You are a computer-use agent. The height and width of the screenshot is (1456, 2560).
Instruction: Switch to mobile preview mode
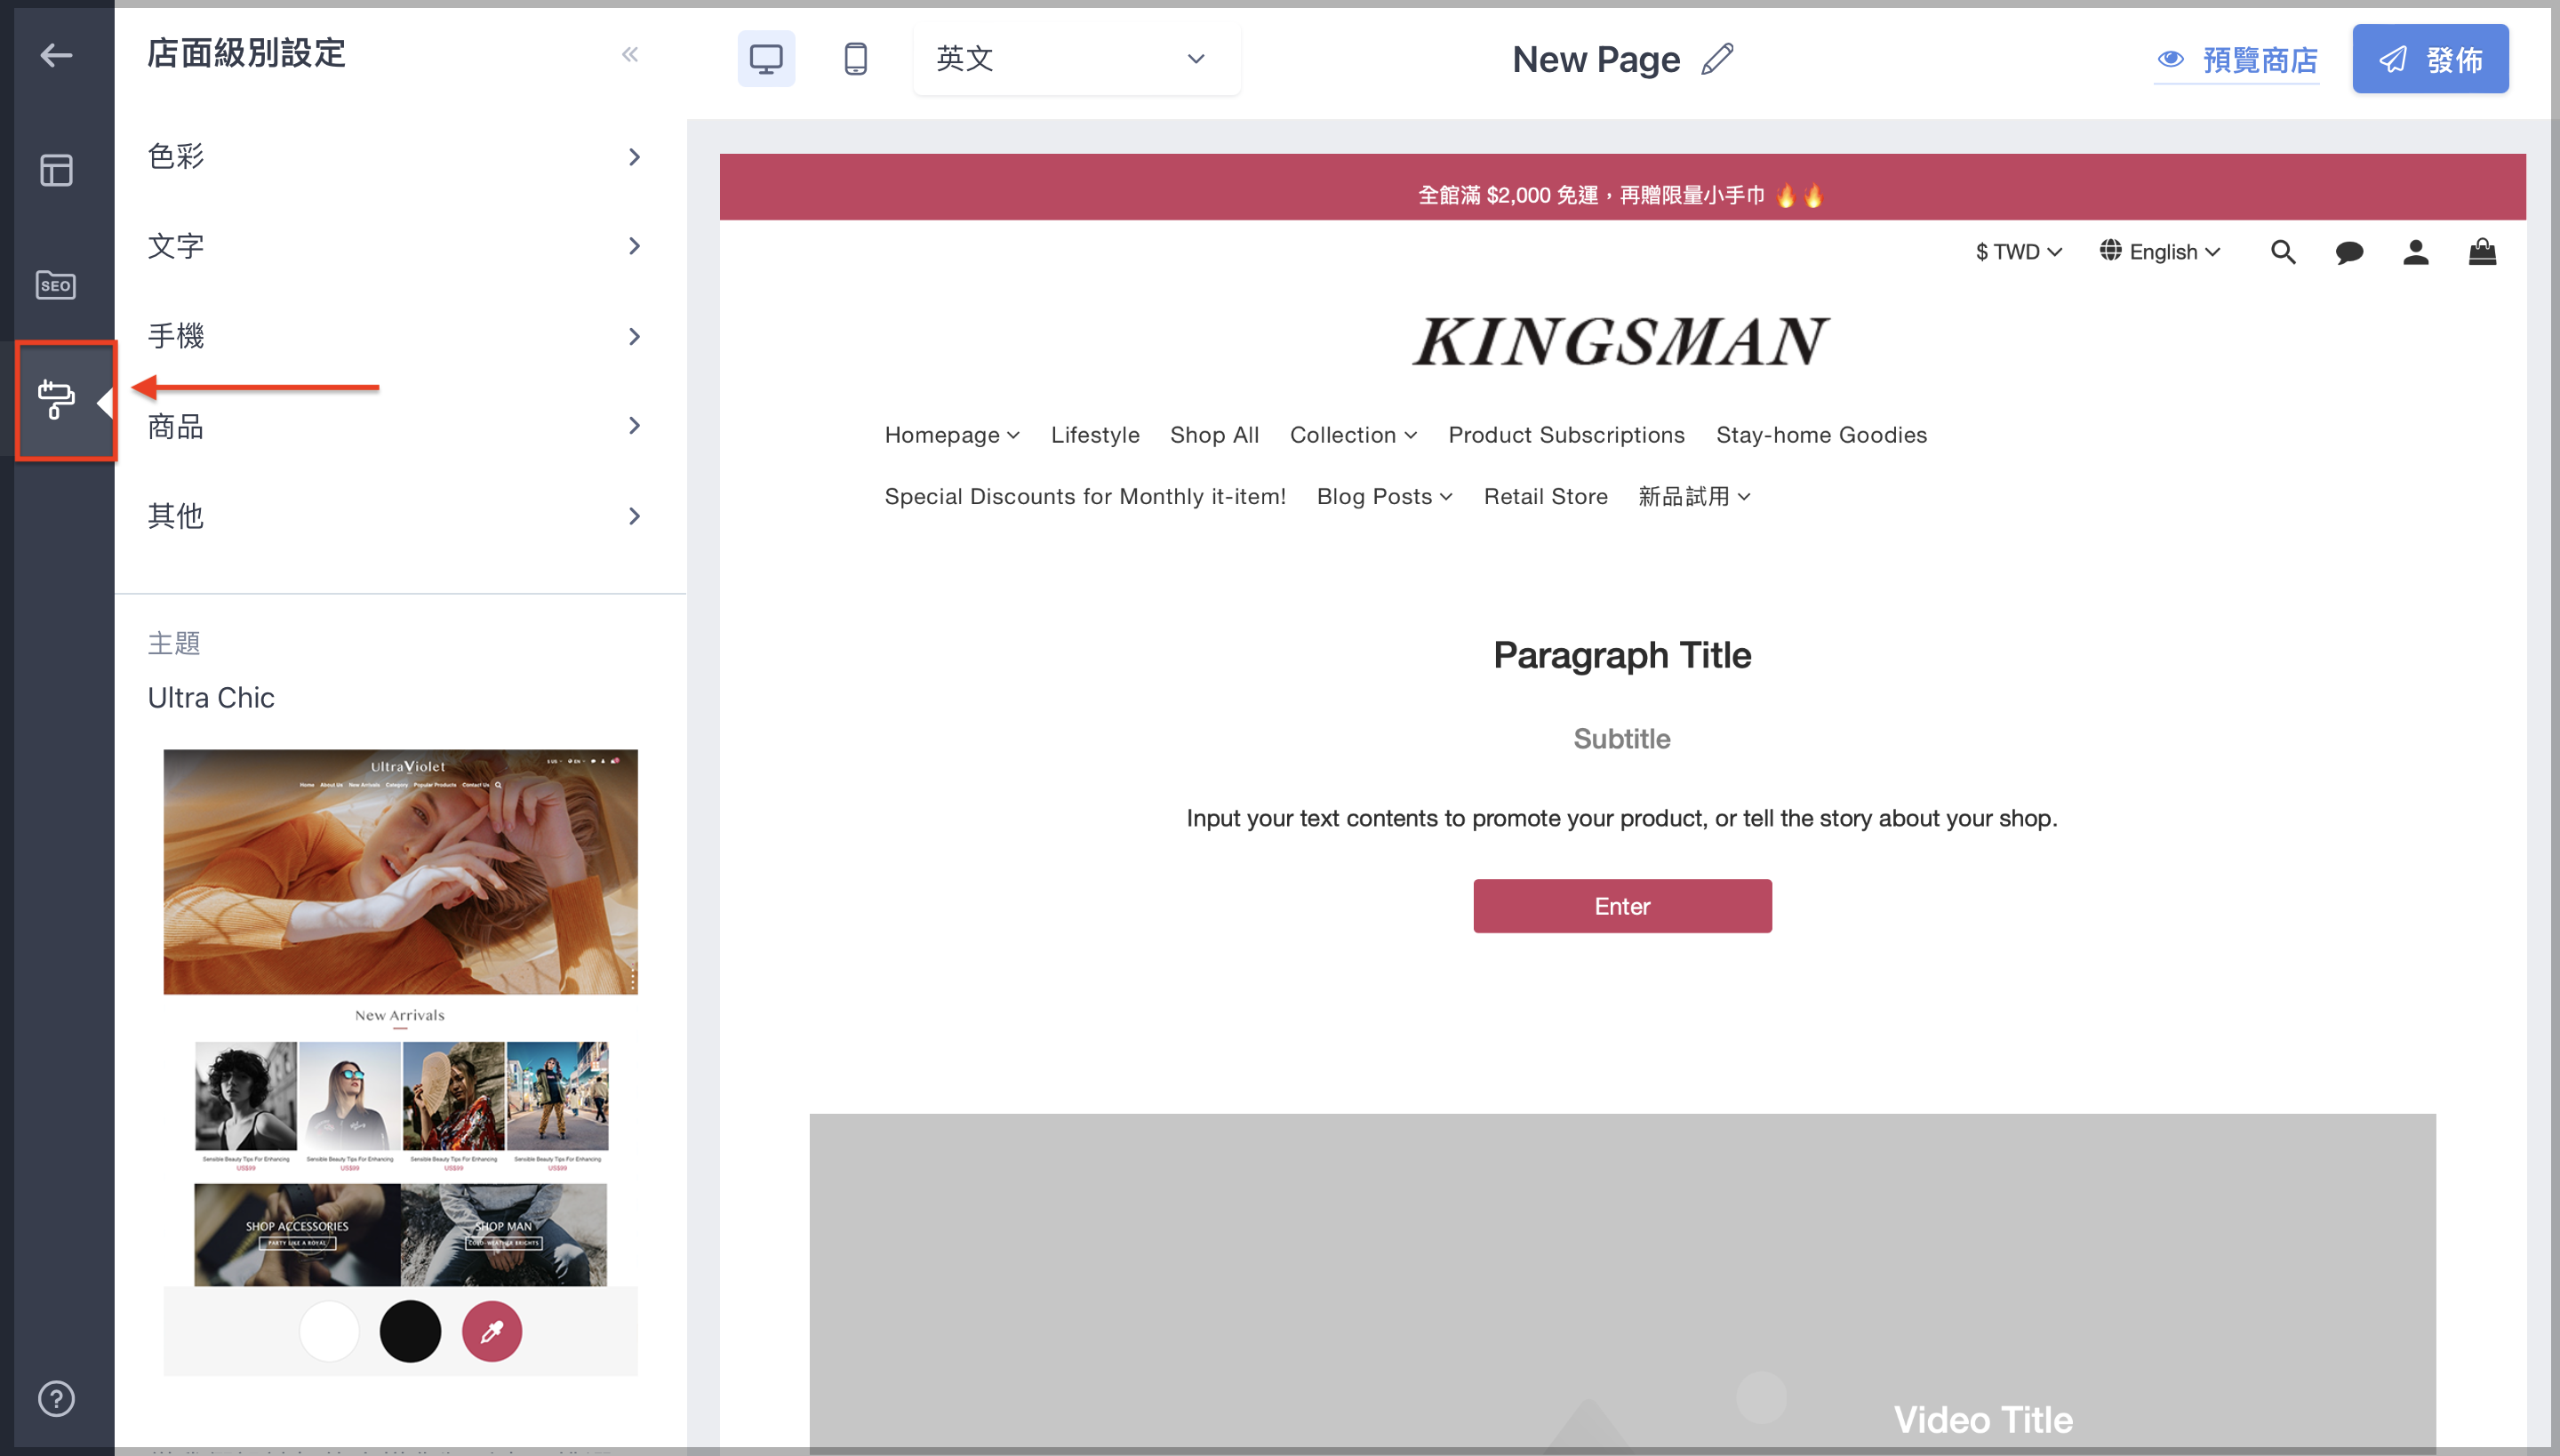(x=855, y=59)
